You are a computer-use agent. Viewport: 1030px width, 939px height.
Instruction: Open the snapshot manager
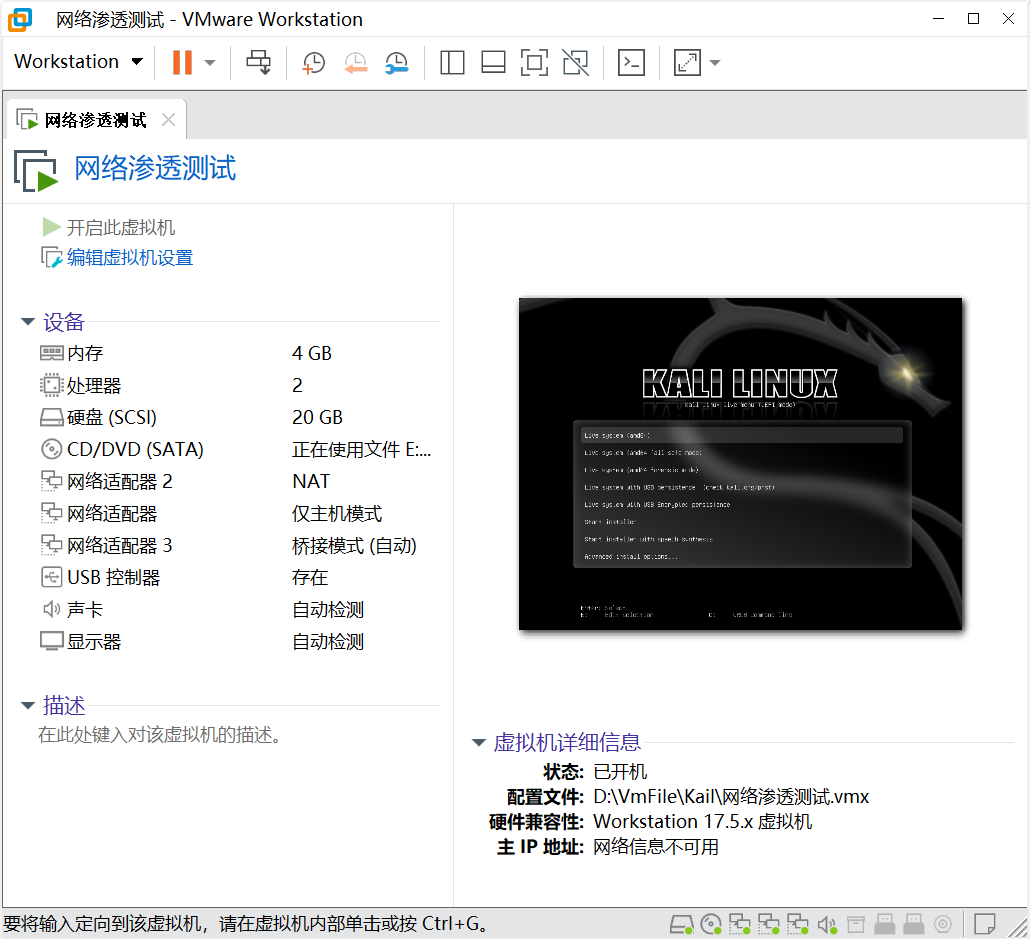[x=397, y=63]
